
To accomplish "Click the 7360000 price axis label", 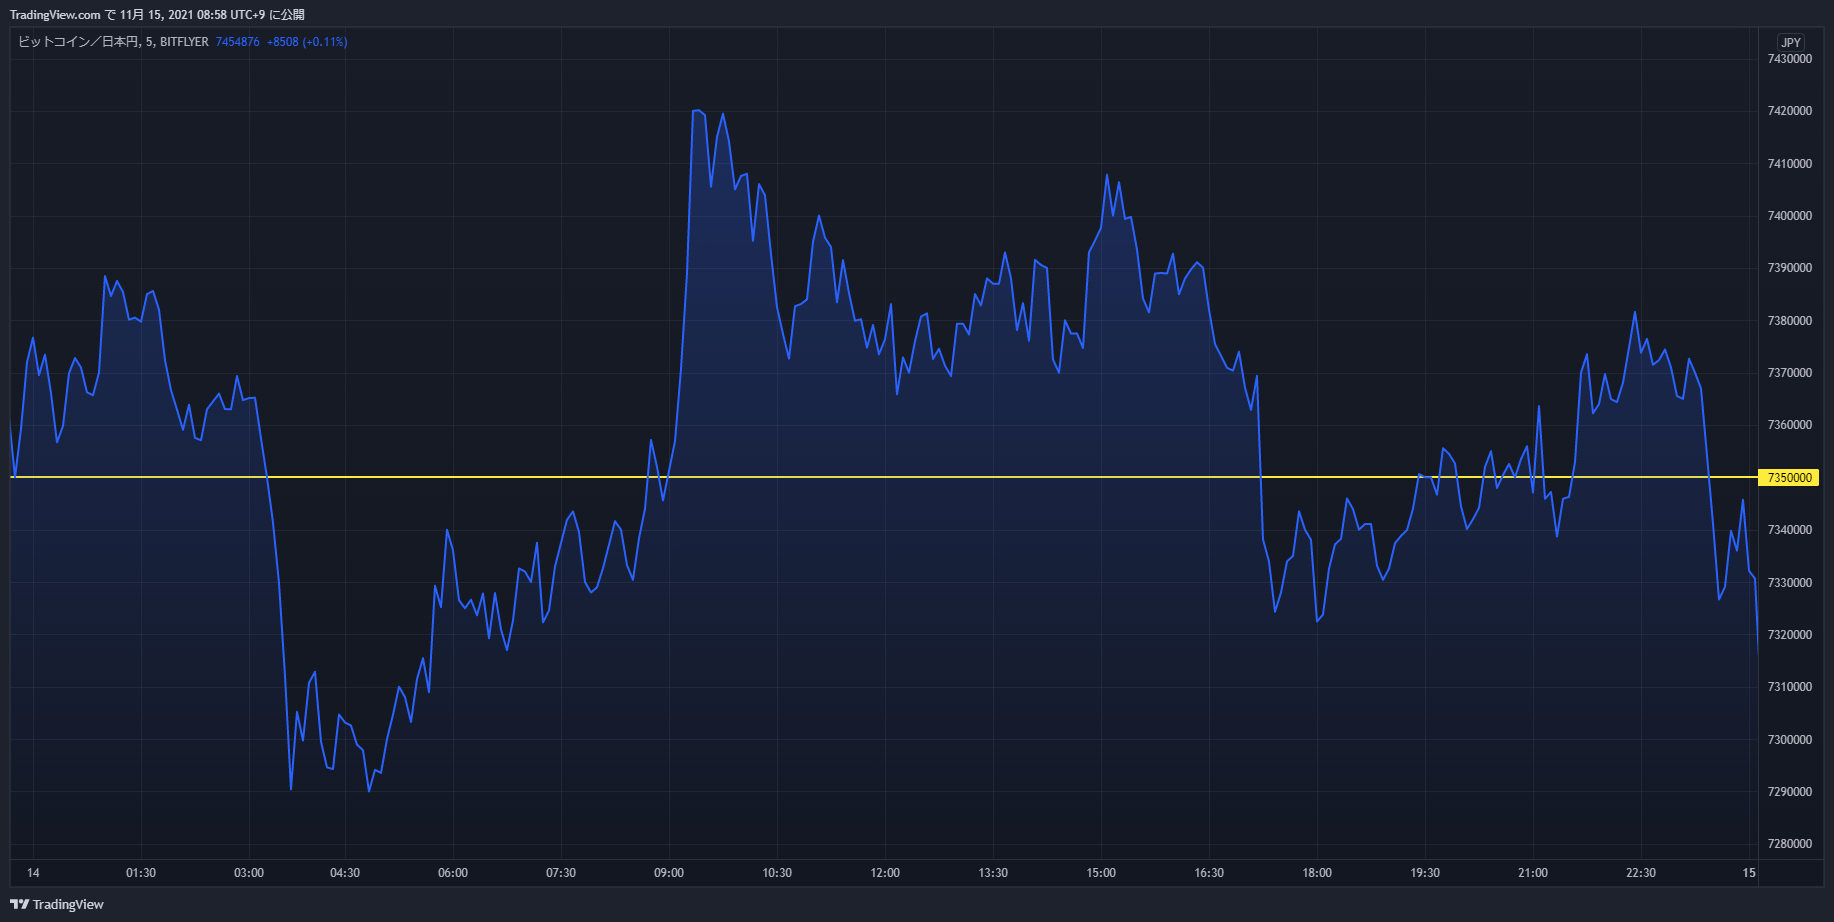I will point(1789,425).
